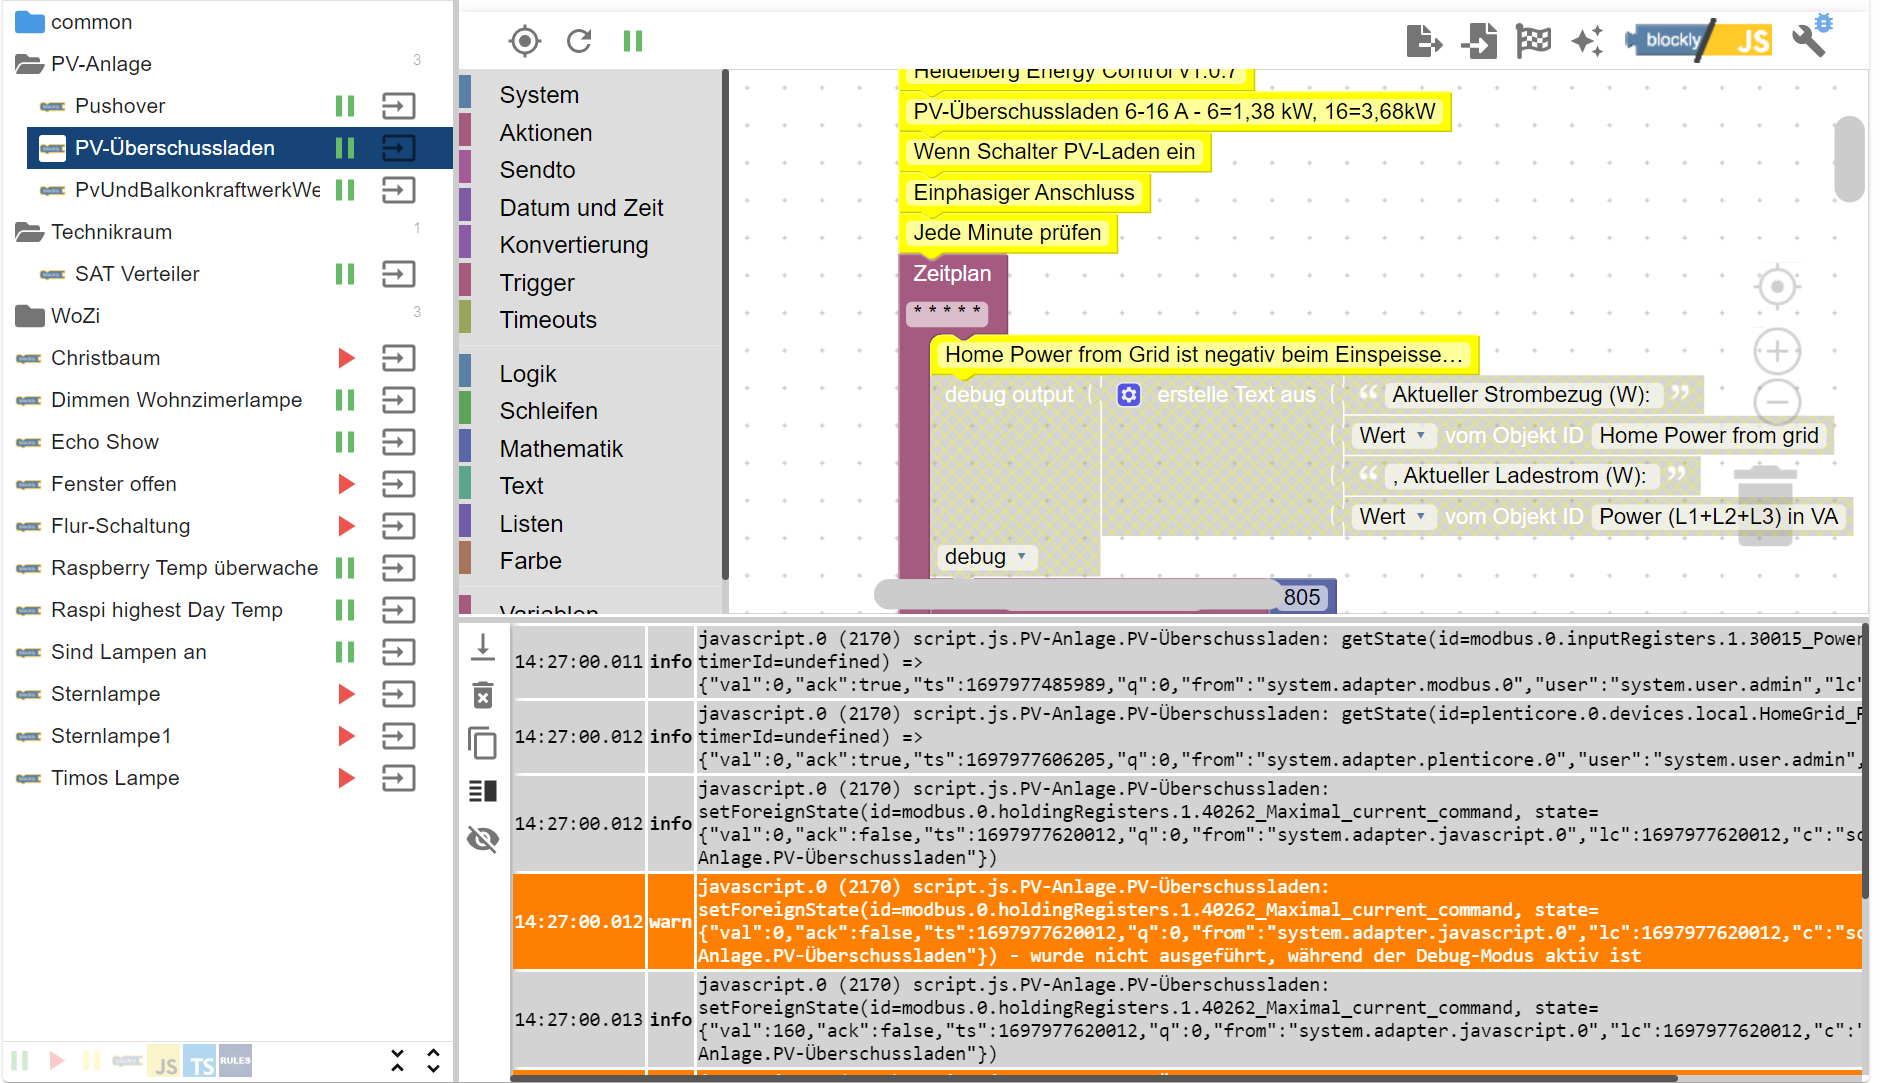Screen dimensions: 1881x1083
Task: Click the Blockly trash can
Action: tap(1765, 505)
